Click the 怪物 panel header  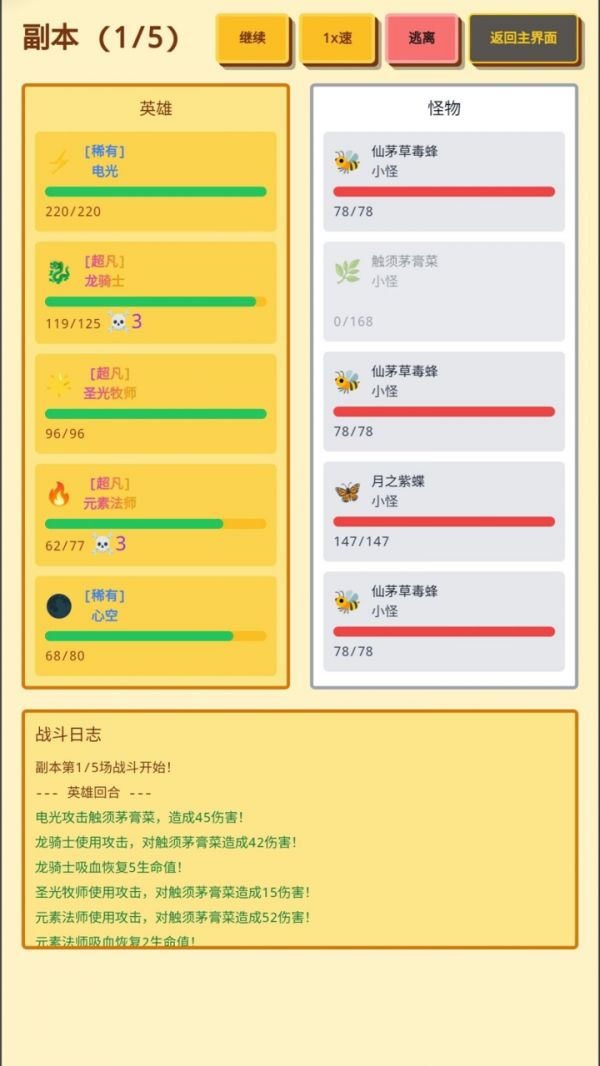point(444,108)
